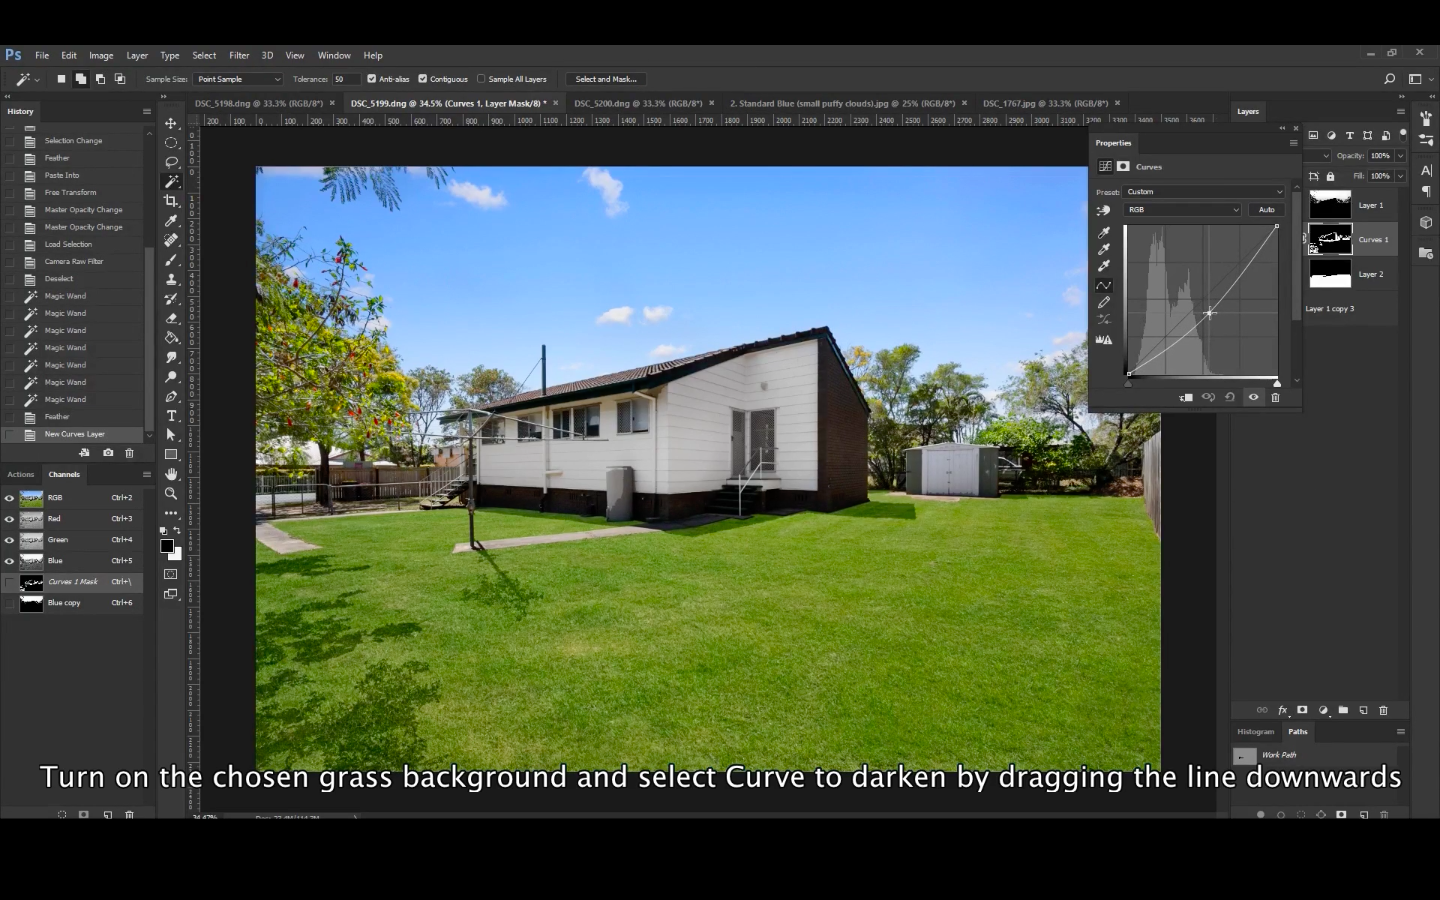Open Channels panel menu

(x=147, y=474)
